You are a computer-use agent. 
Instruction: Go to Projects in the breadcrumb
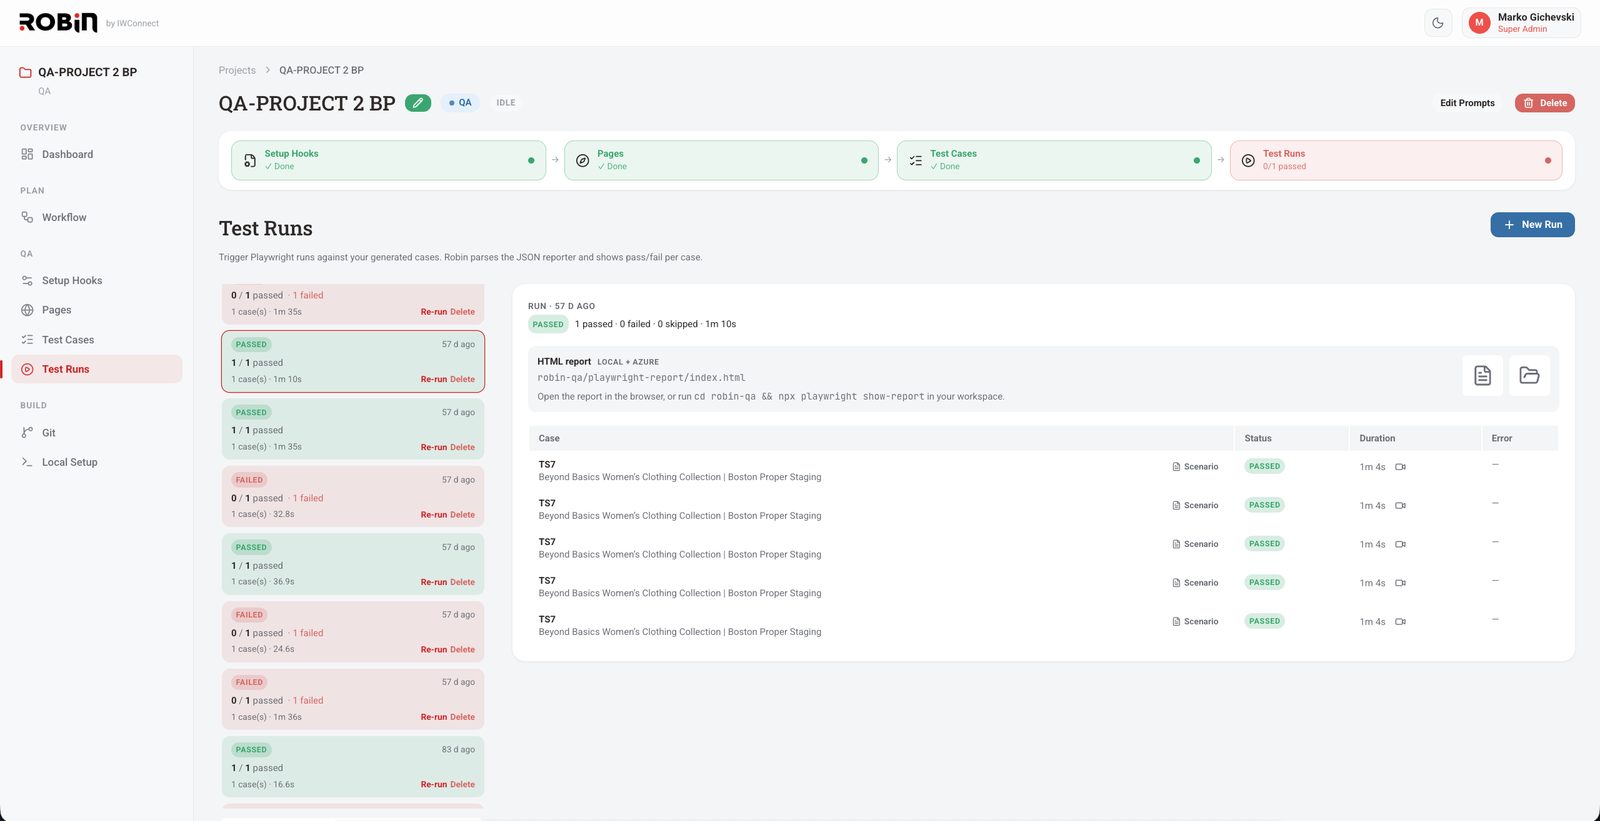click(237, 70)
